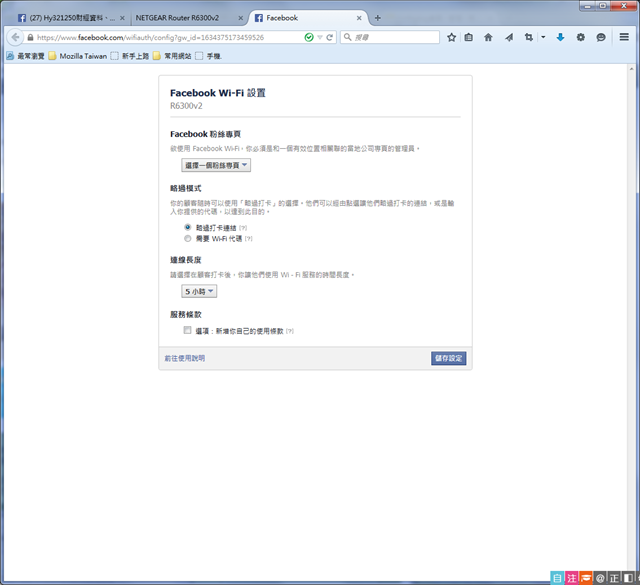Show bookmarks list clipboard icon
This screenshot has width=640, height=585.
pyautogui.click(x=469, y=38)
